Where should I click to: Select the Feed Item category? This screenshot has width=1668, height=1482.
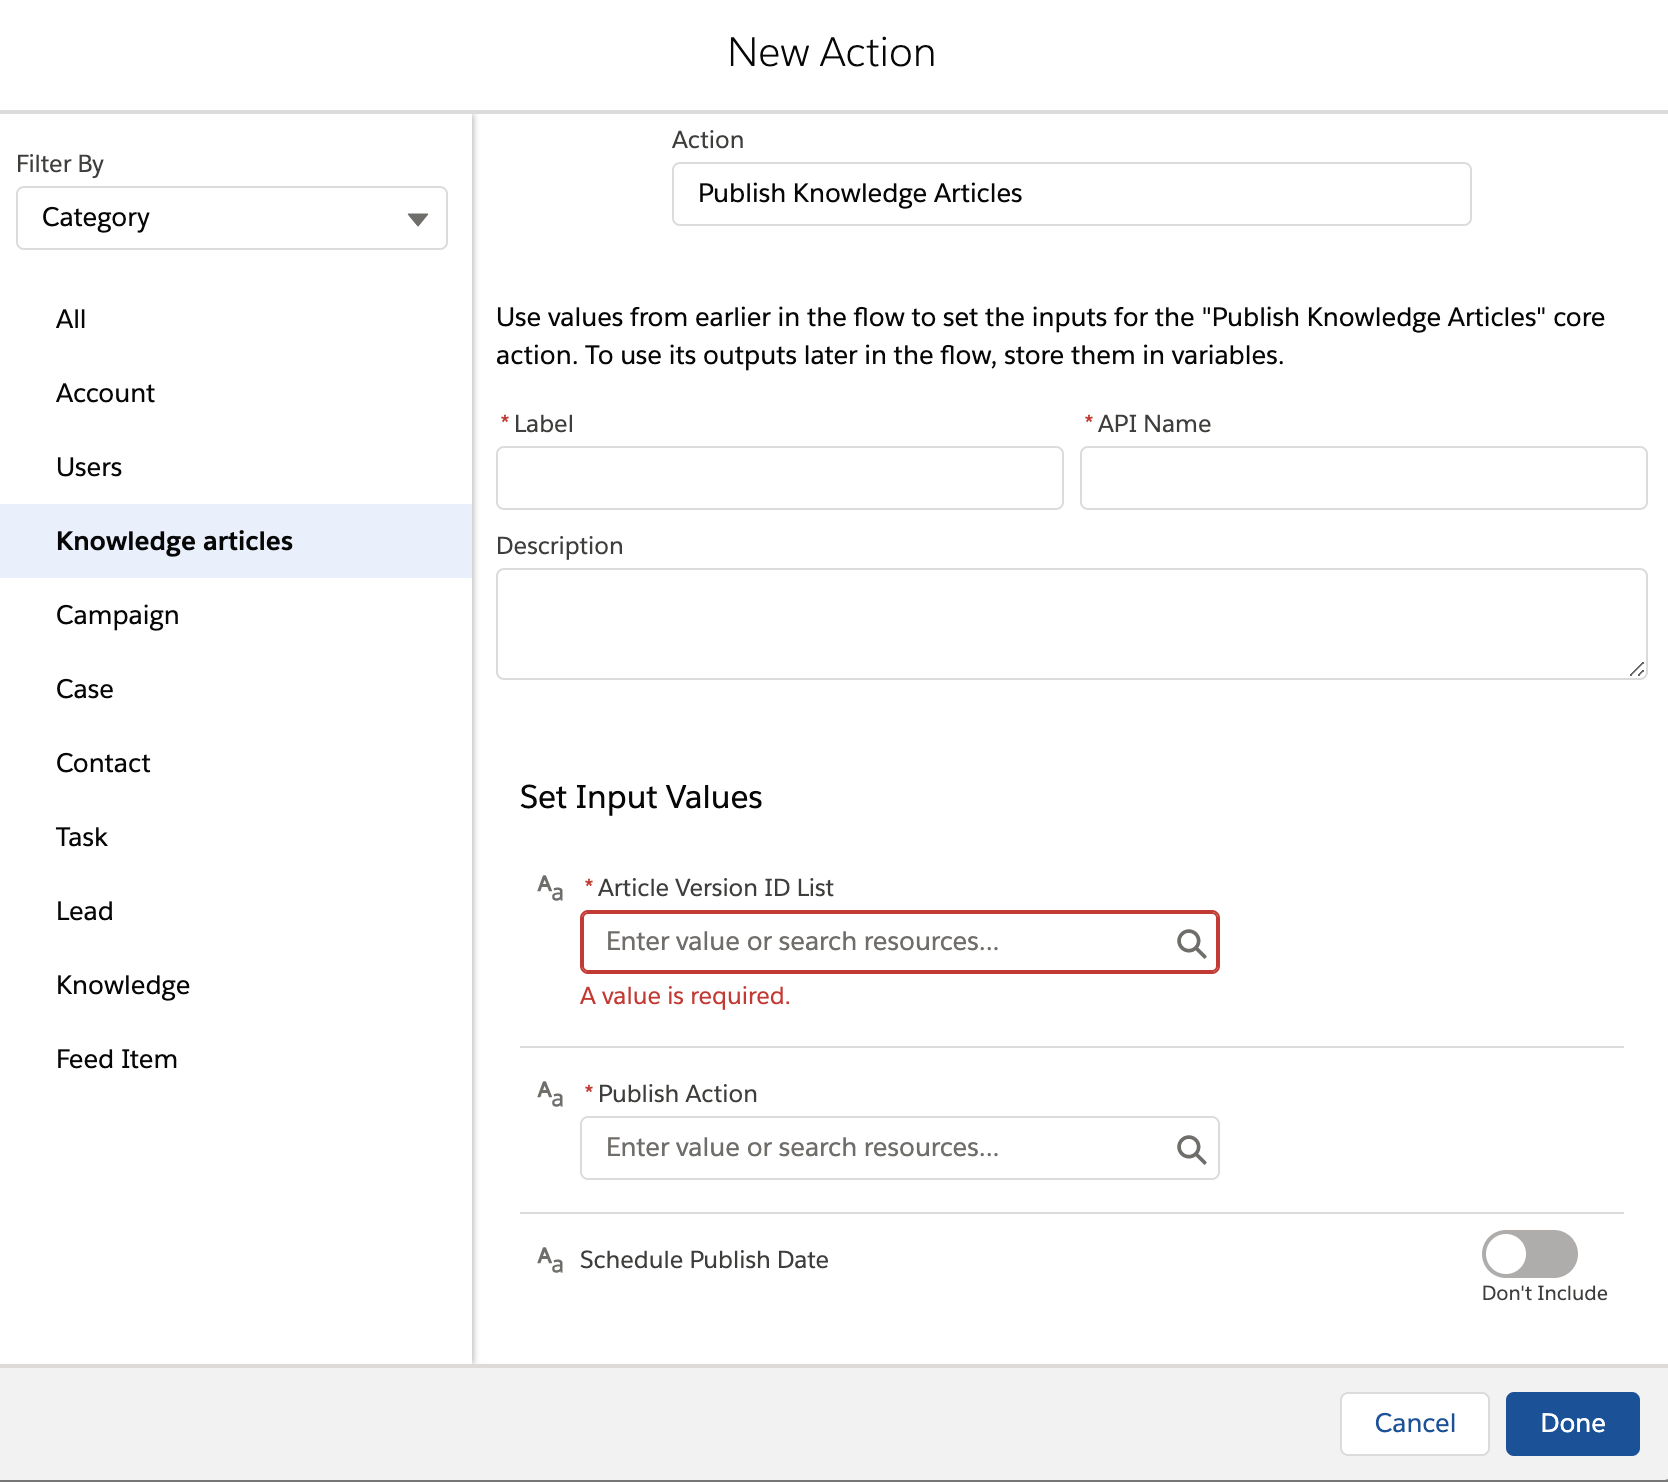[x=117, y=1058]
